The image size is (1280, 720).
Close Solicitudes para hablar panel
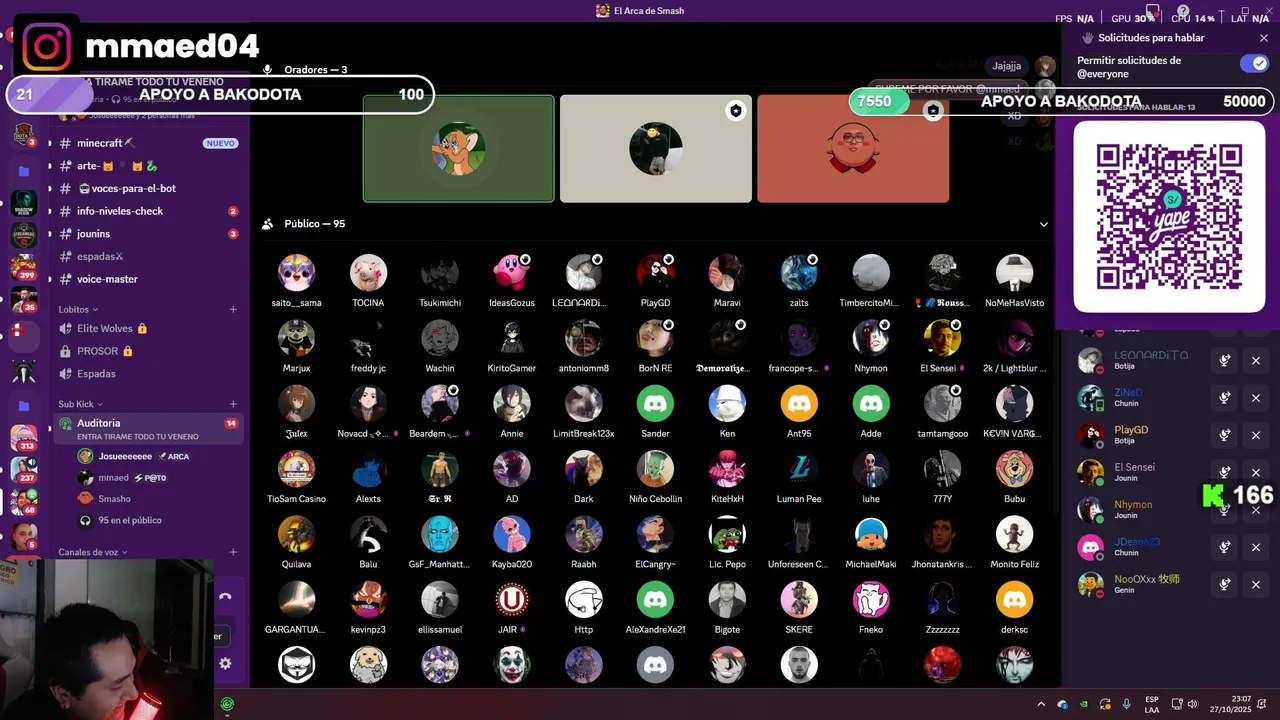tap(1264, 38)
